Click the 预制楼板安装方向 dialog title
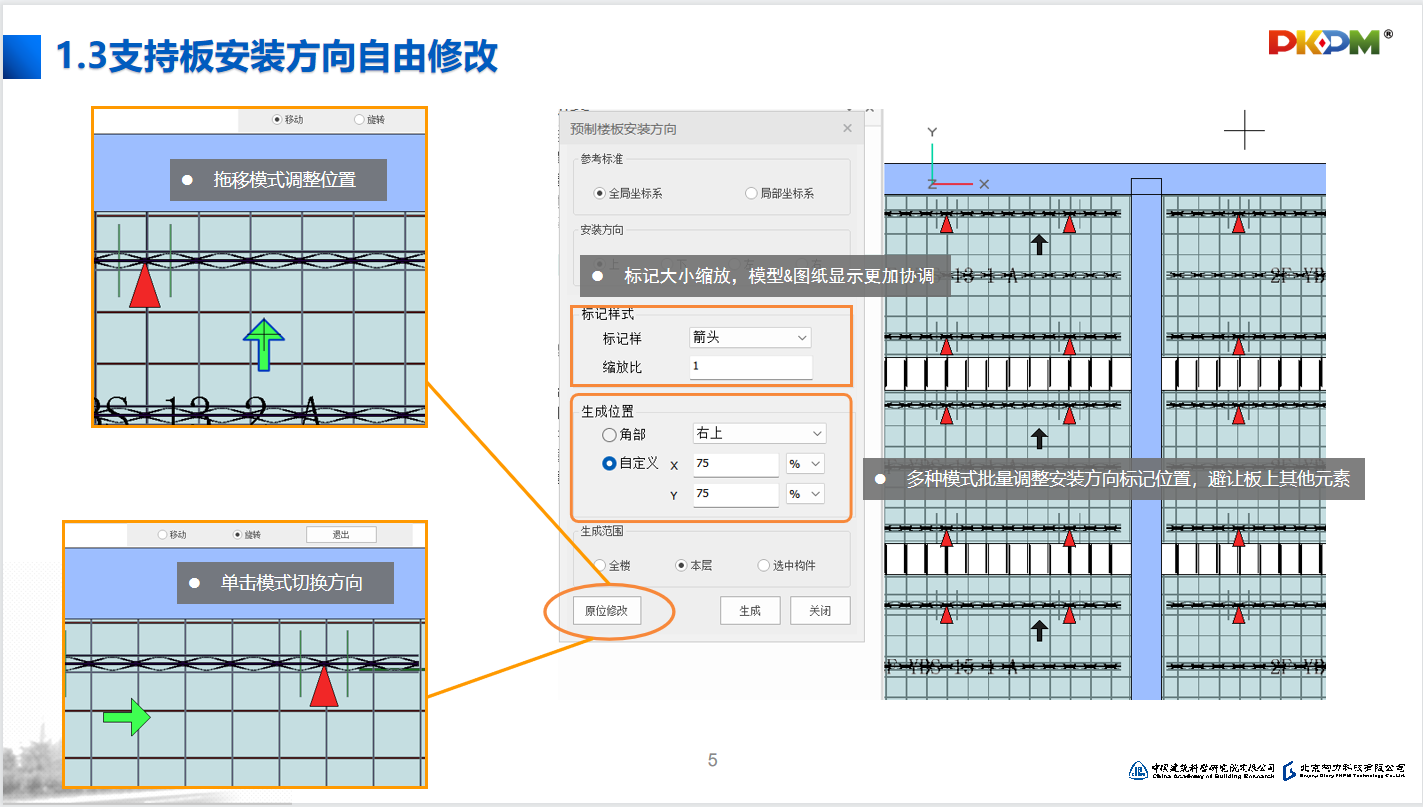 click(x=623, y=129)
